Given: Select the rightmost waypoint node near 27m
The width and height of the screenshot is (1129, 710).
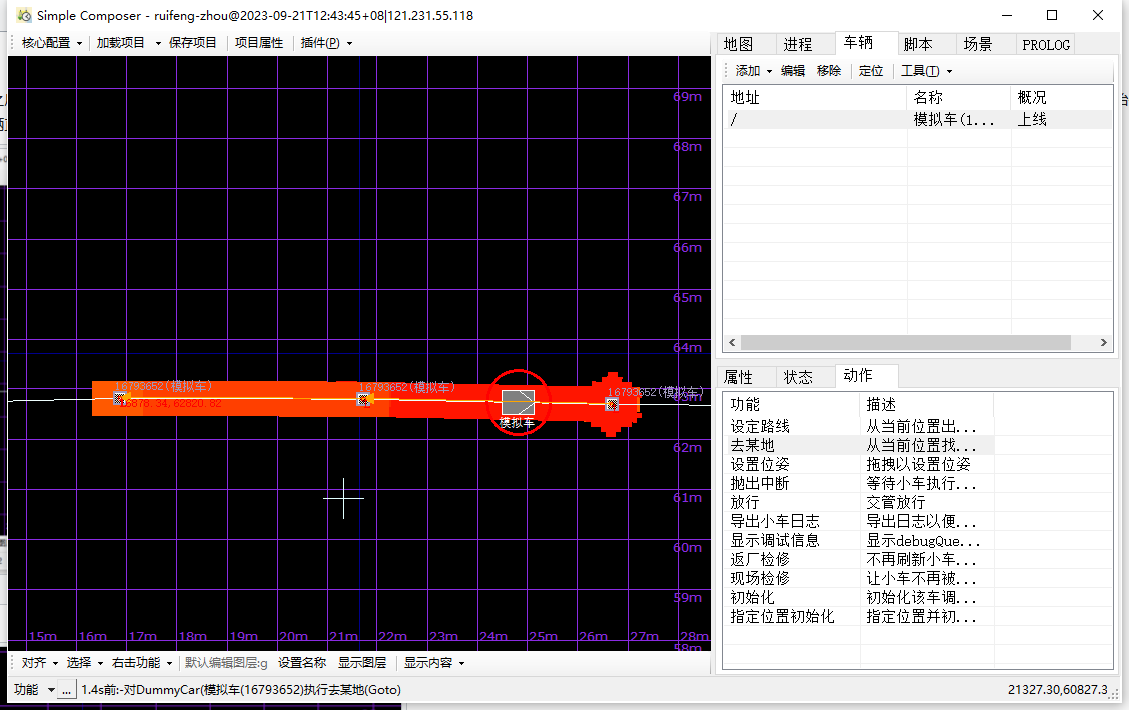Looking at the screenshot, I should tap(612, 404).
